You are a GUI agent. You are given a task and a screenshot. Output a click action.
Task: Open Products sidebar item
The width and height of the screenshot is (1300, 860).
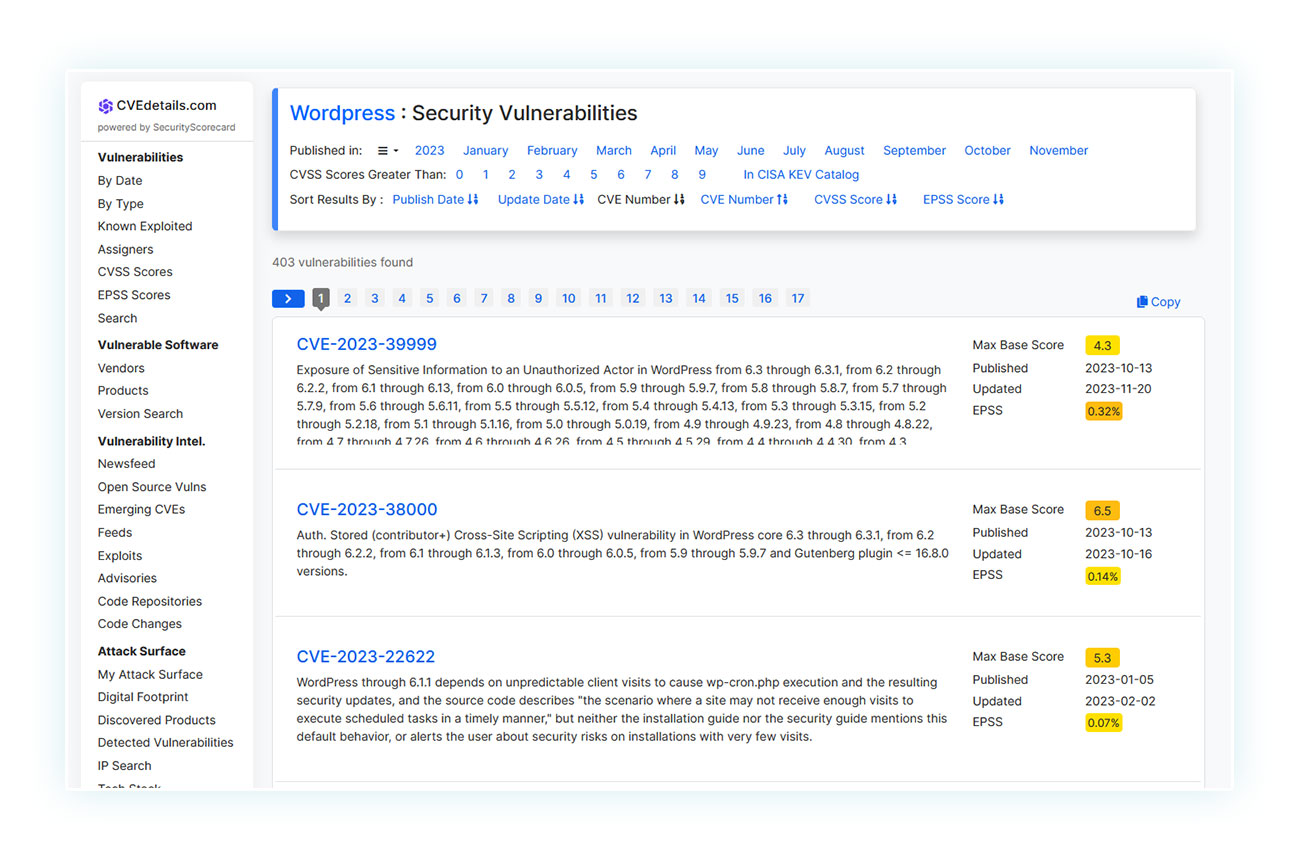pos(123,391)
